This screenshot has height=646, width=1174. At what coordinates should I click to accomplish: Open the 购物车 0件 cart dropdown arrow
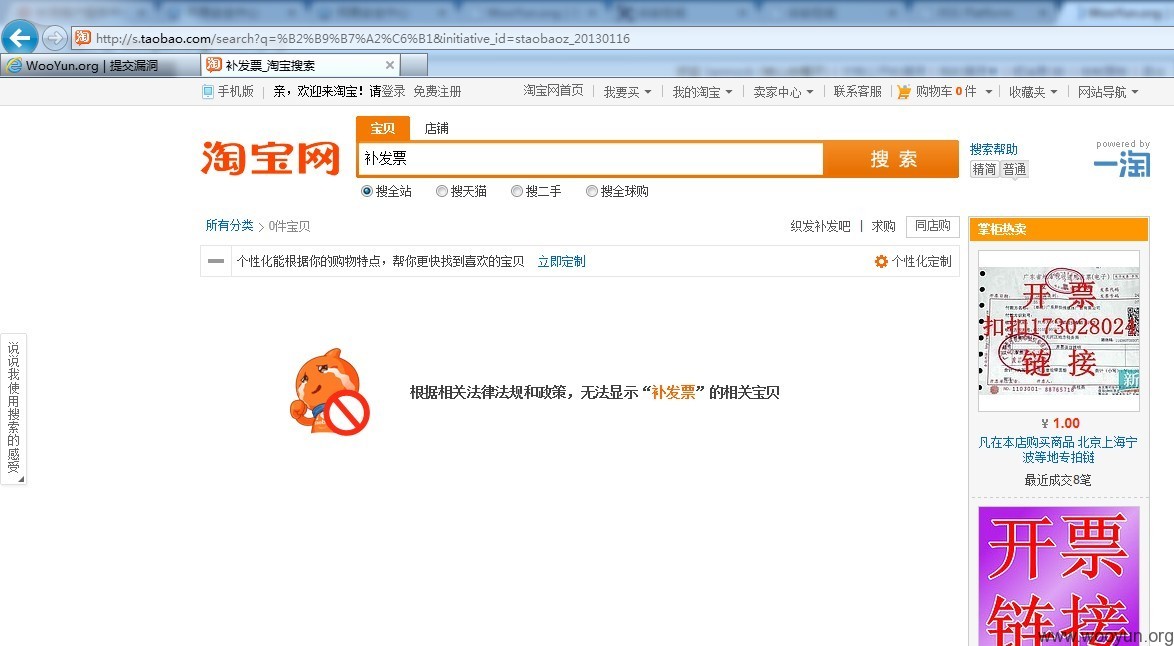(988, 91)
